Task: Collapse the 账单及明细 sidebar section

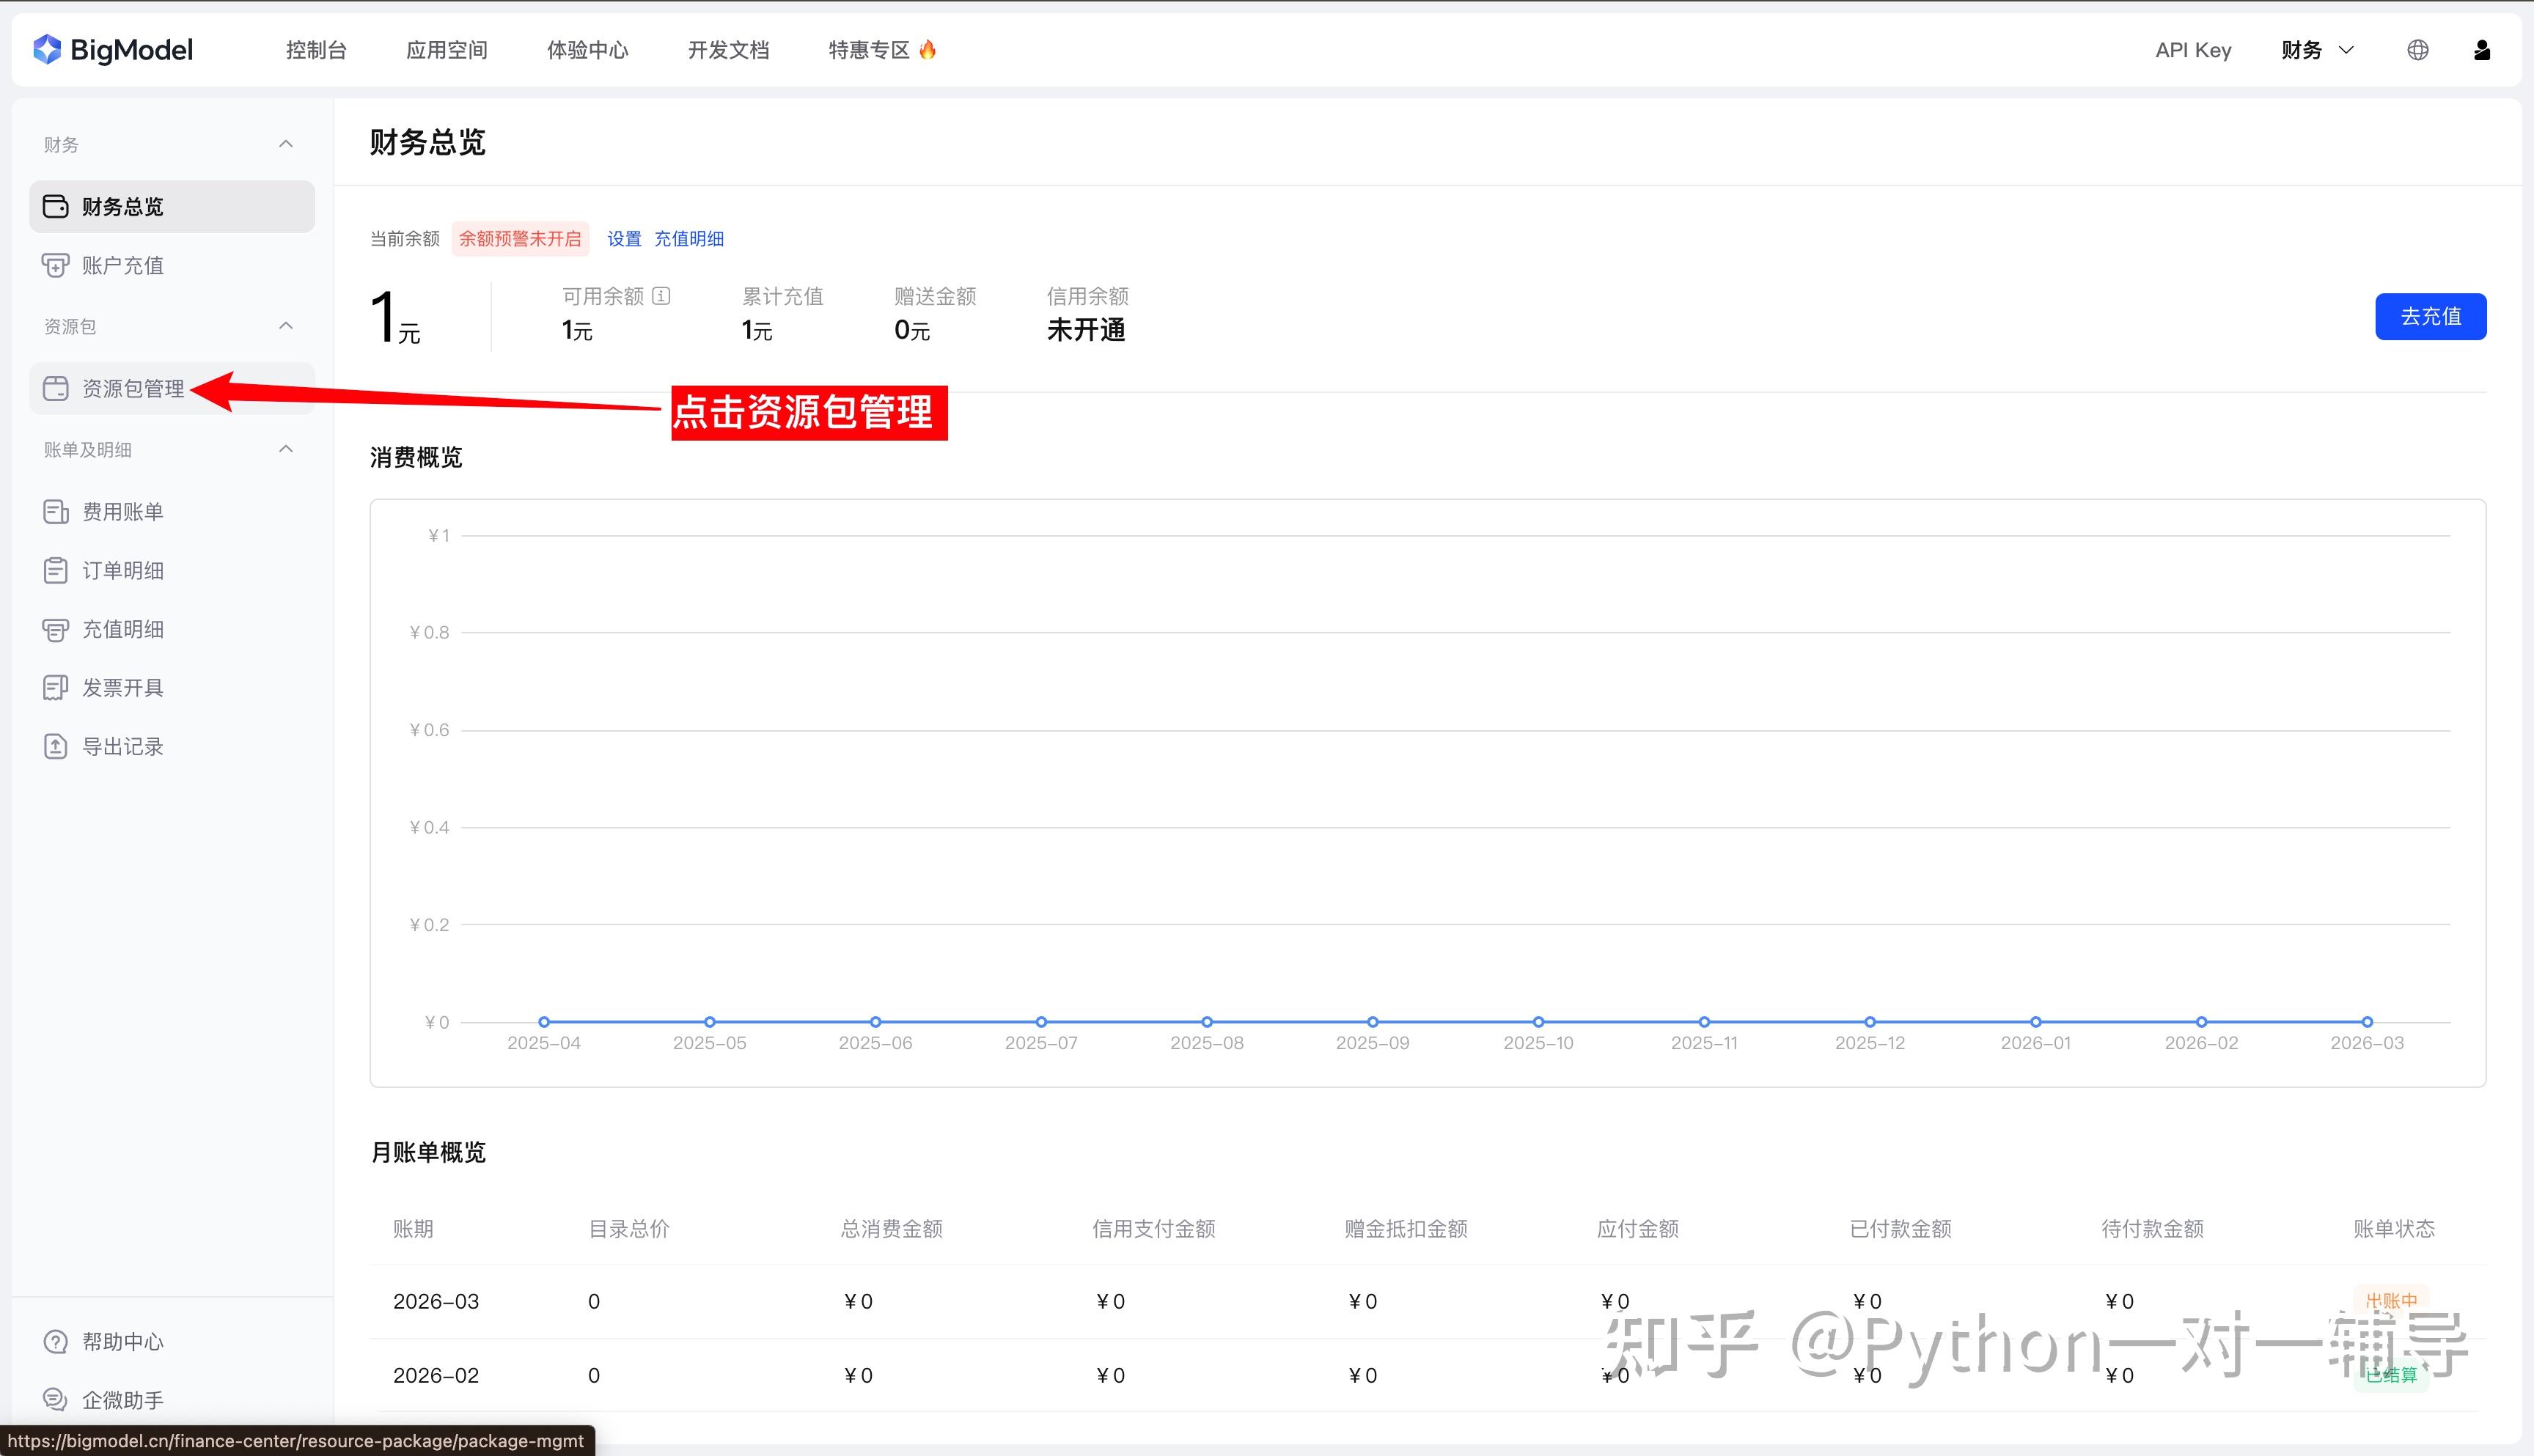Action: pos(286,449)
